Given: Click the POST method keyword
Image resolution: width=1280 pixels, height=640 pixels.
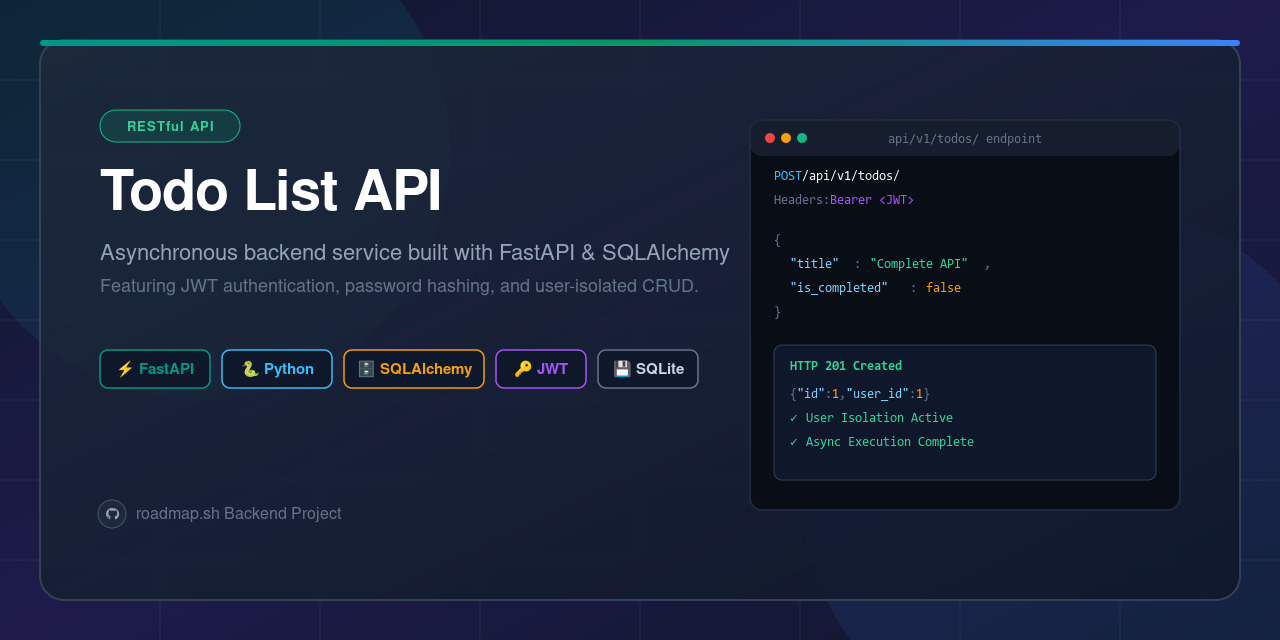Looking at the screenshot, I should (x=788, y=176).
